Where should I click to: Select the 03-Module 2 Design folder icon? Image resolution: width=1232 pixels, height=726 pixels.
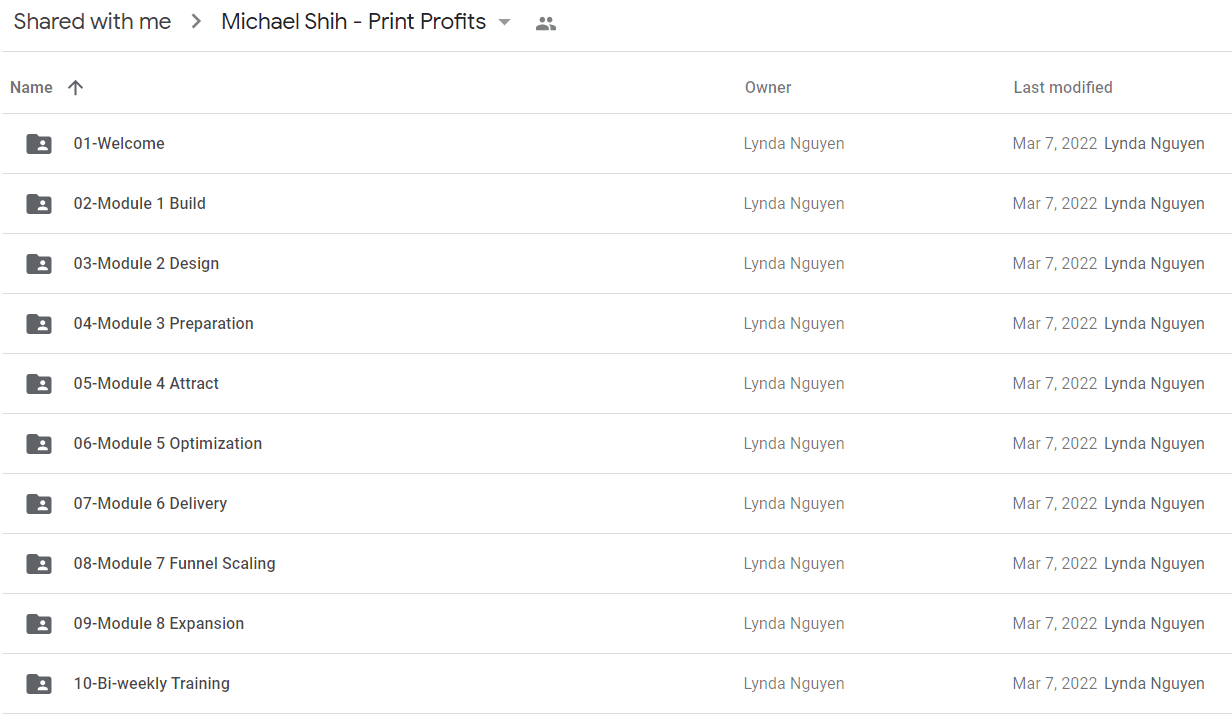tap(39, 264)
